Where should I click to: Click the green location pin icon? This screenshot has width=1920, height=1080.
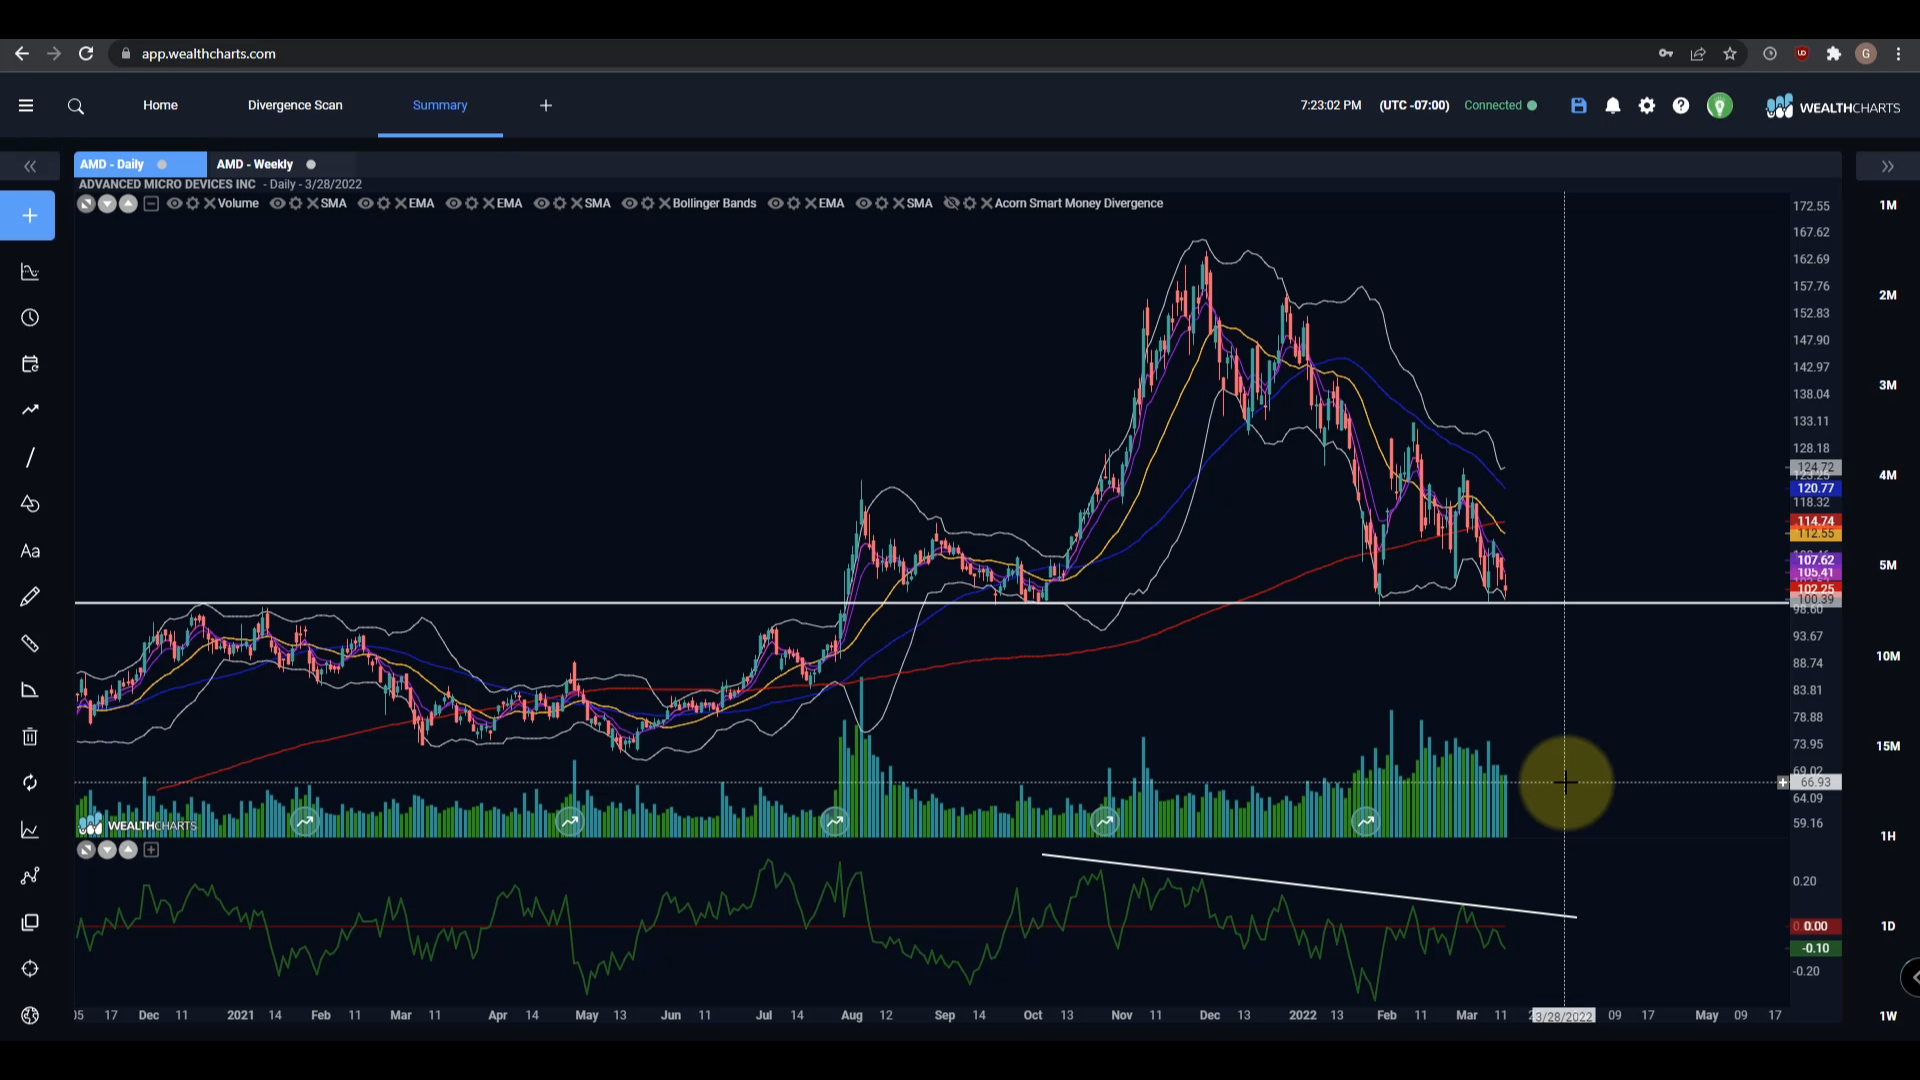click(x=1720, y=106)
